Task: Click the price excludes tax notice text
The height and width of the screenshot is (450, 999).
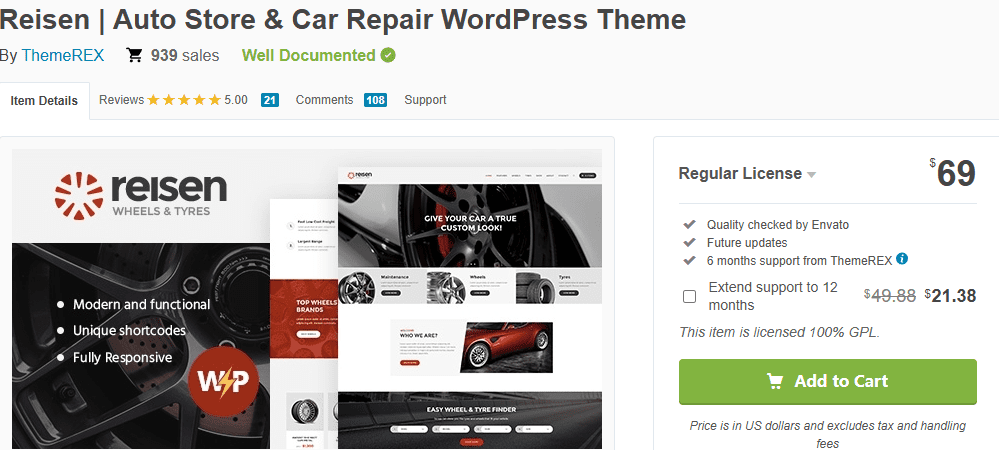Action: pos(828,434)
